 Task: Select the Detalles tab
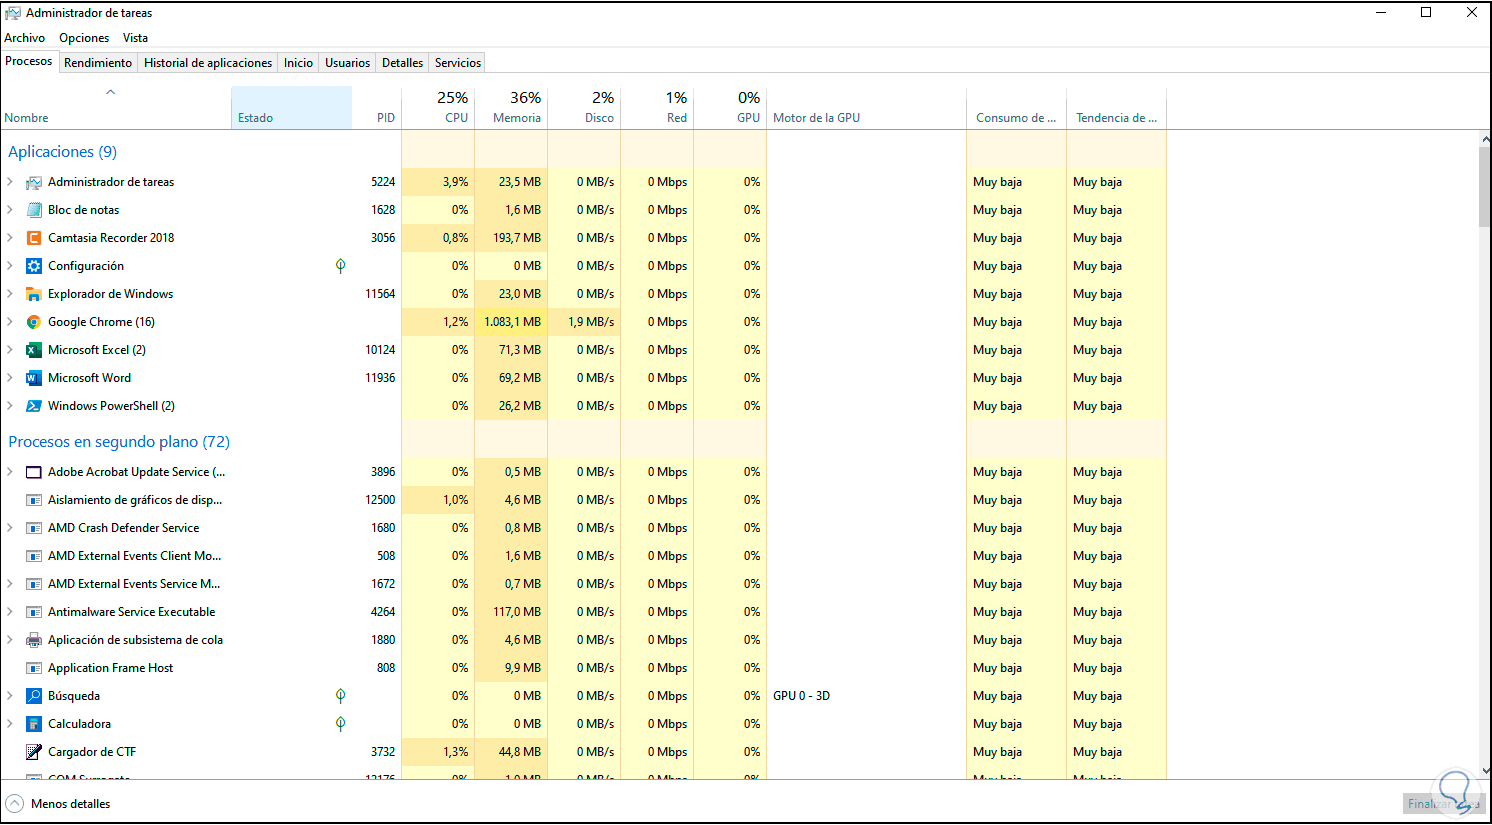point(402,63)
